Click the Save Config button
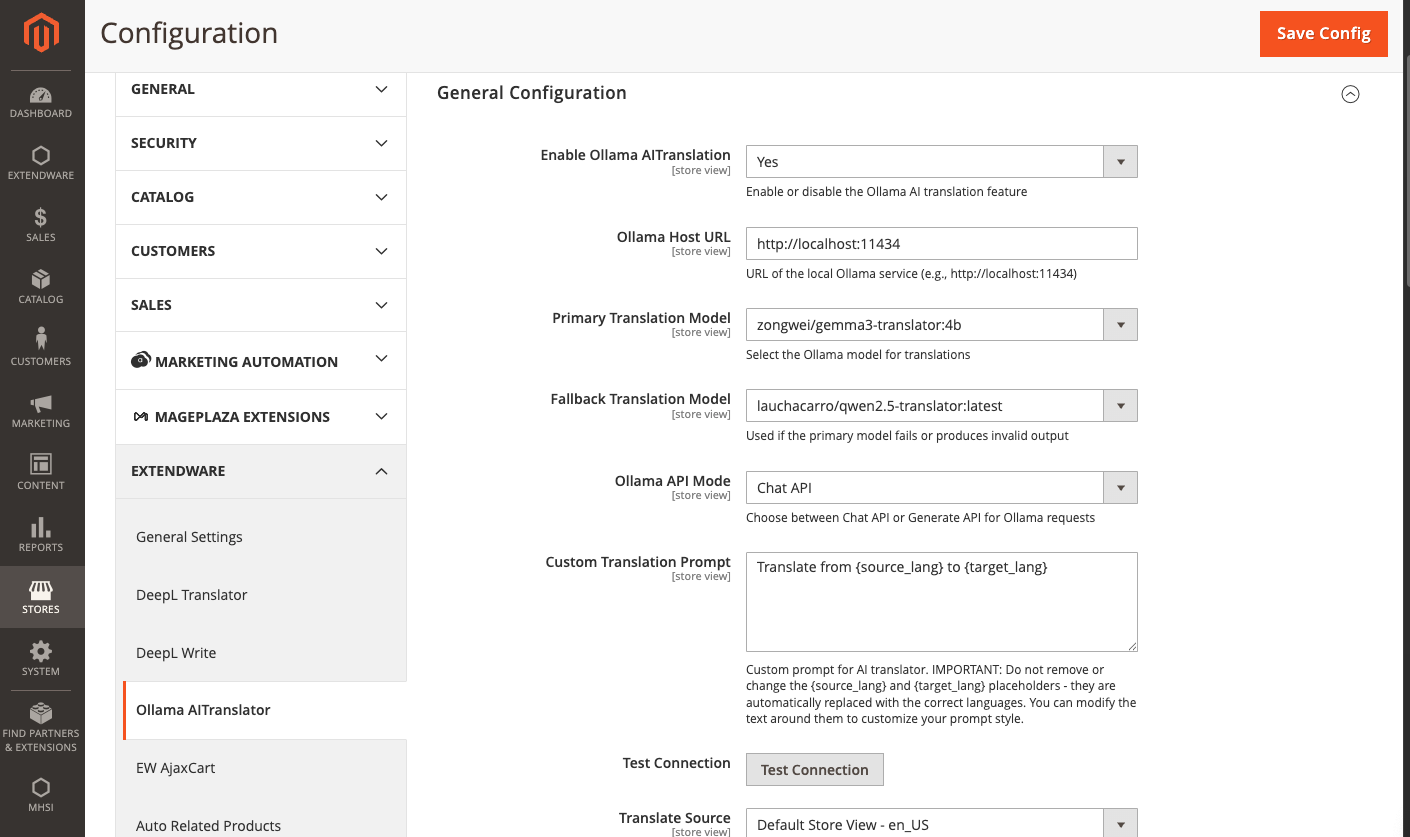The image size is (1410, 837). (1323, 34)
